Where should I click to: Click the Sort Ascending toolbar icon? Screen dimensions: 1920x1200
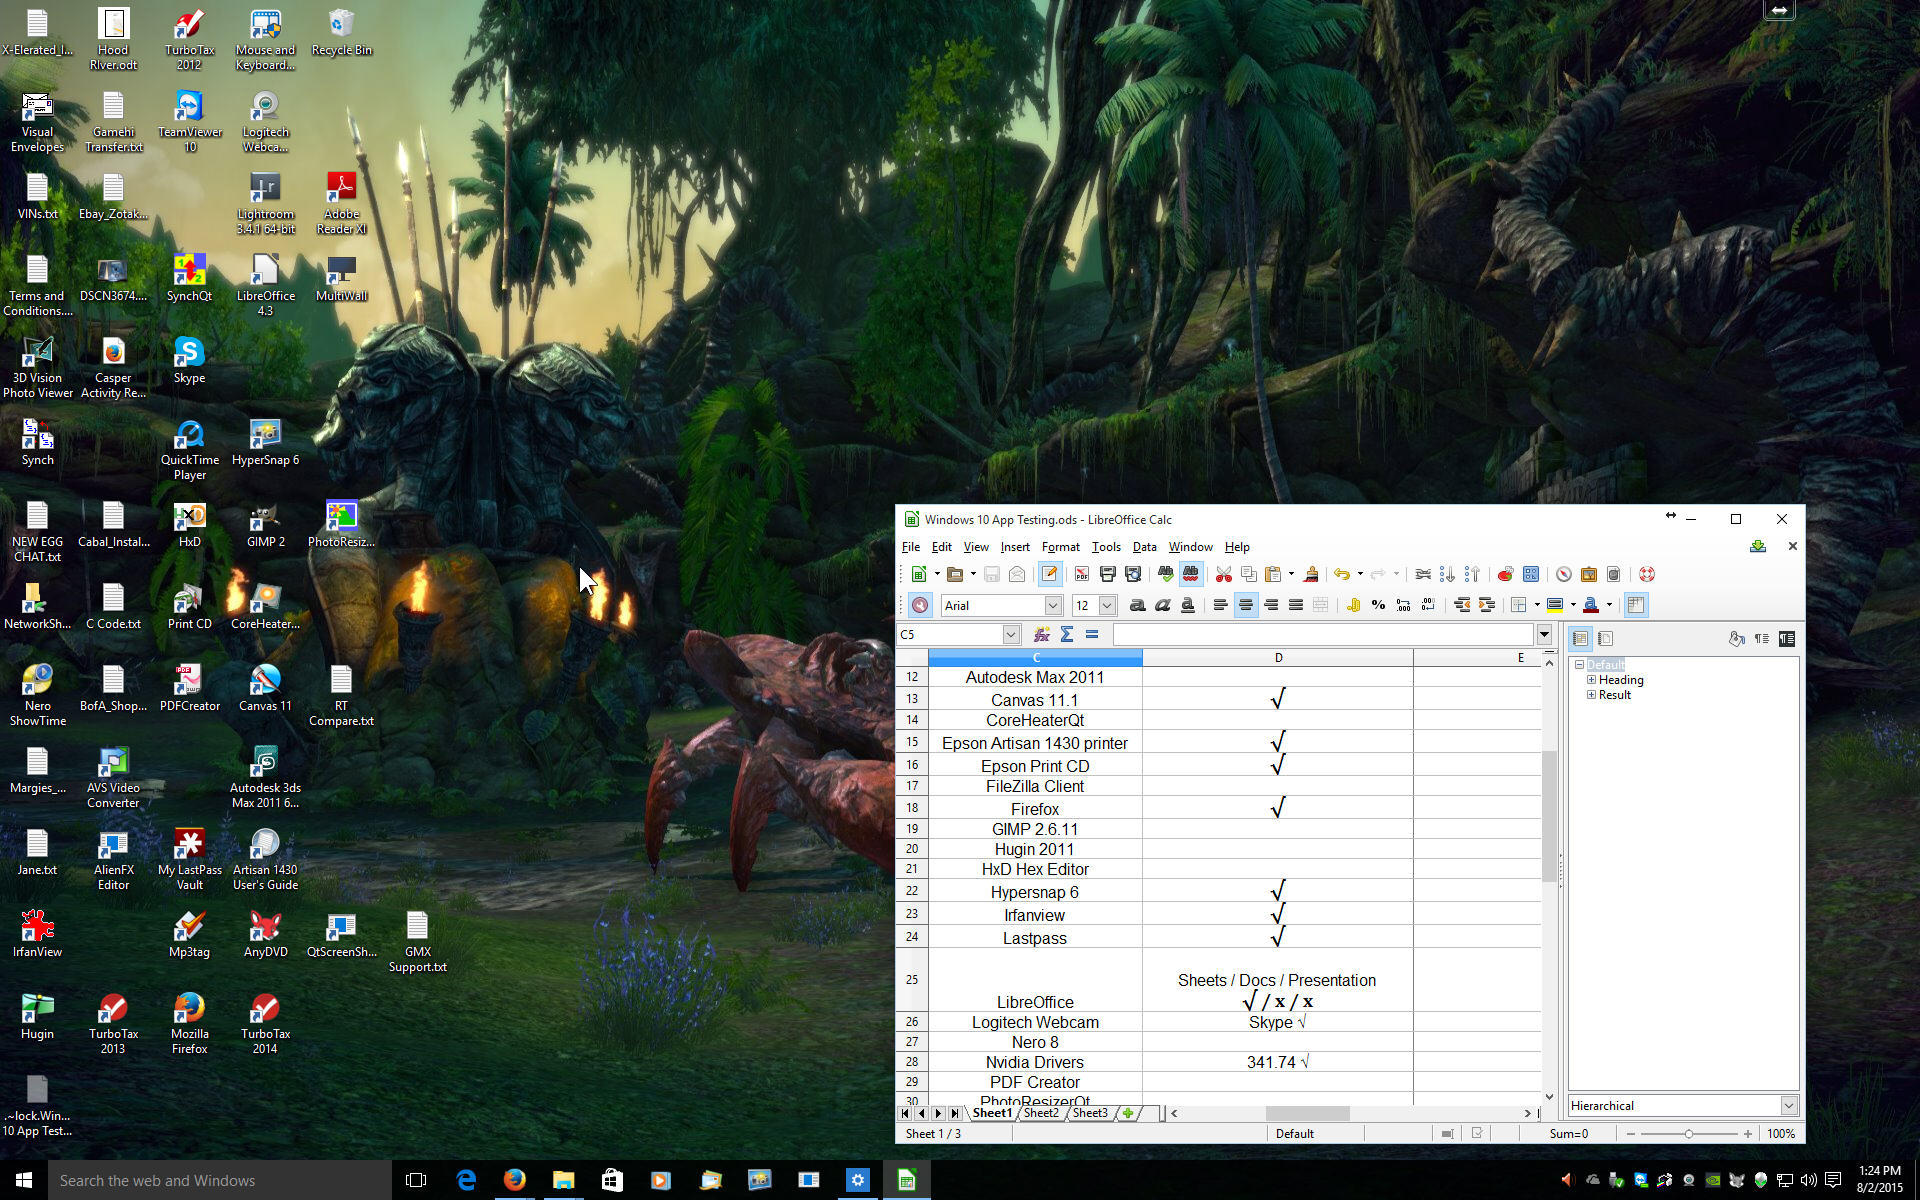(x=1447, y=574)
